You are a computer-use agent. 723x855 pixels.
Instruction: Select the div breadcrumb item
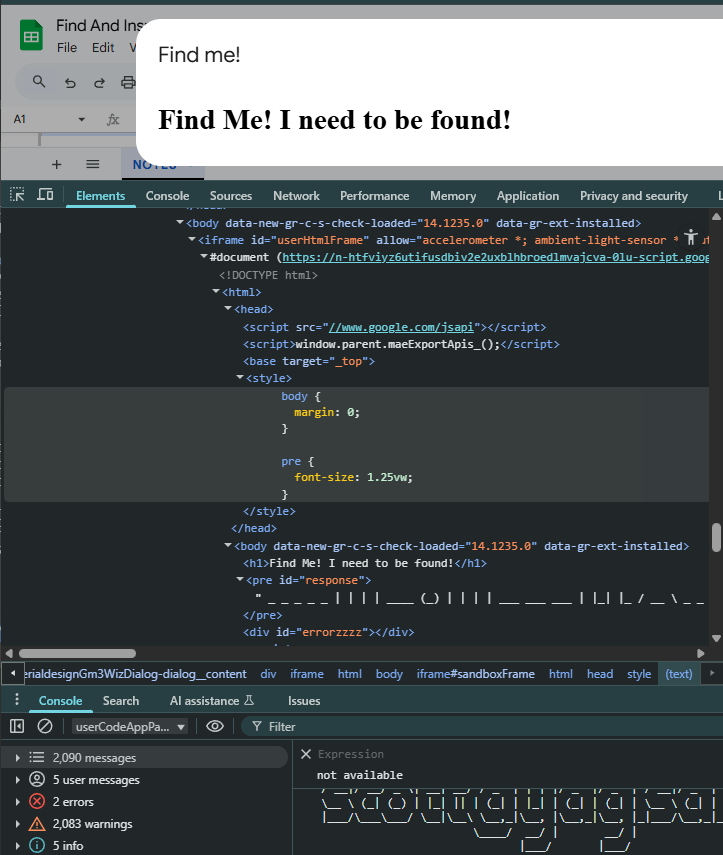pyautogui.click(x=268, y=674)
